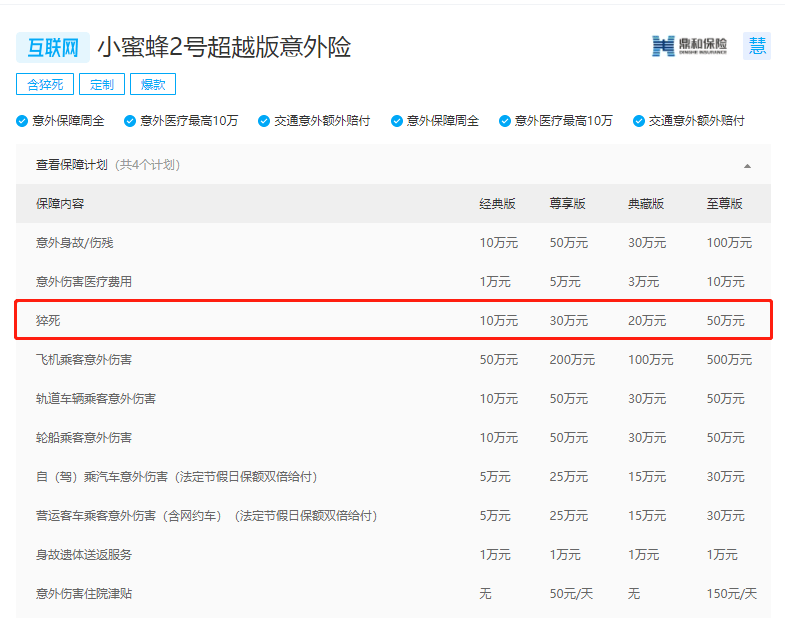Select the 尊享版 plan column header
Screen dimensions: 785x618
tap(567, 204)
